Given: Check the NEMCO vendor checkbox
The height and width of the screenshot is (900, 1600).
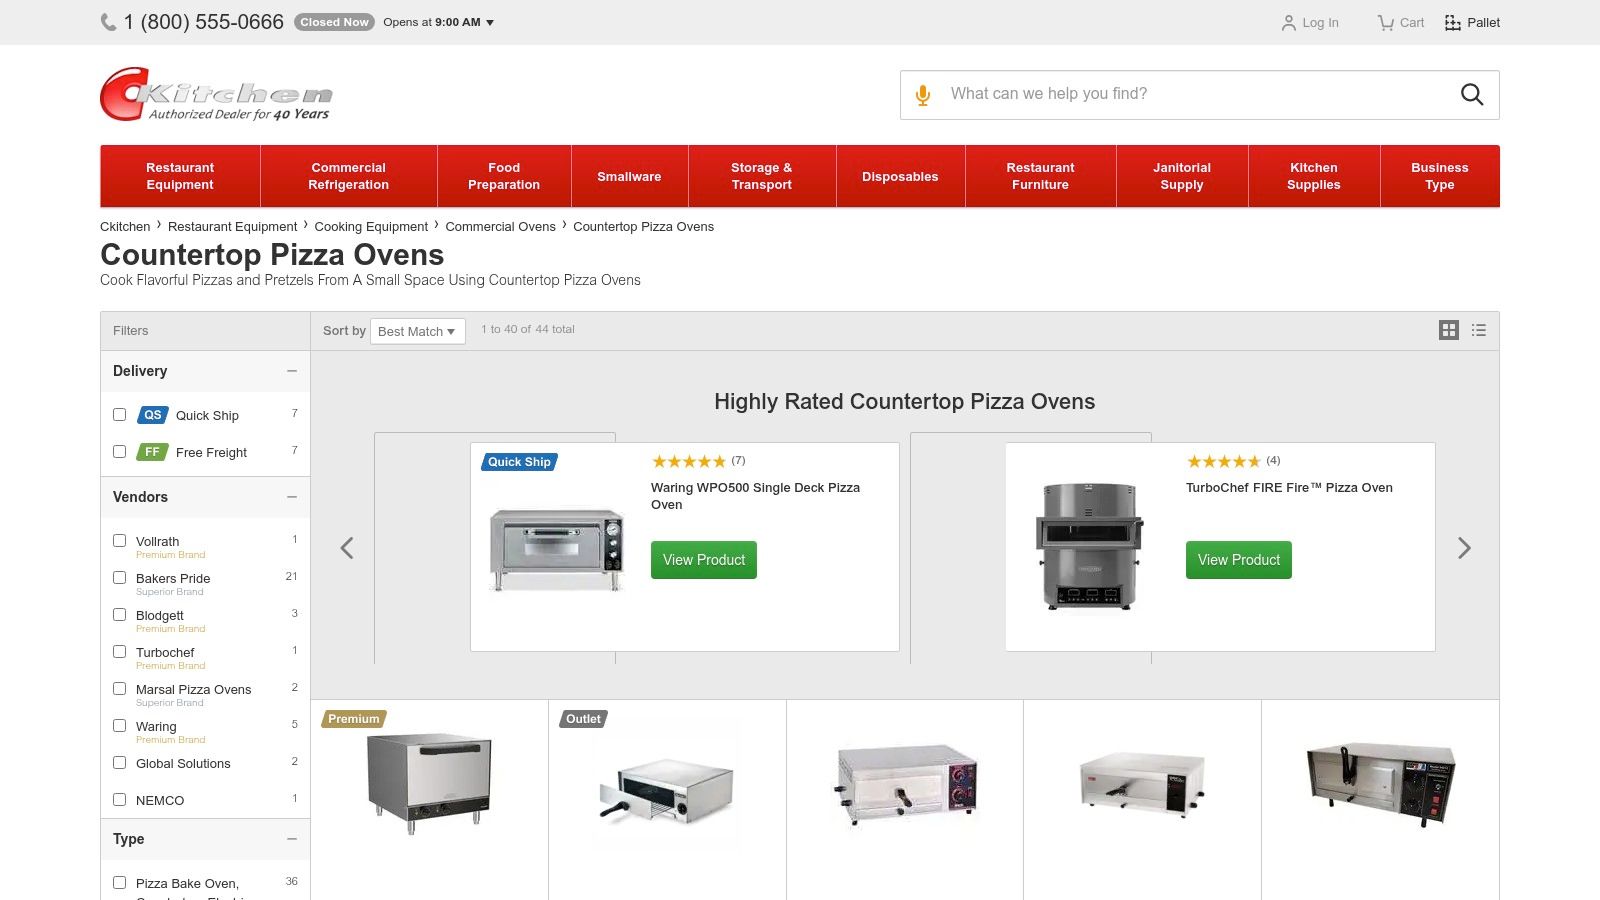Looking at the screenshot, I should (x=119, y=799).
